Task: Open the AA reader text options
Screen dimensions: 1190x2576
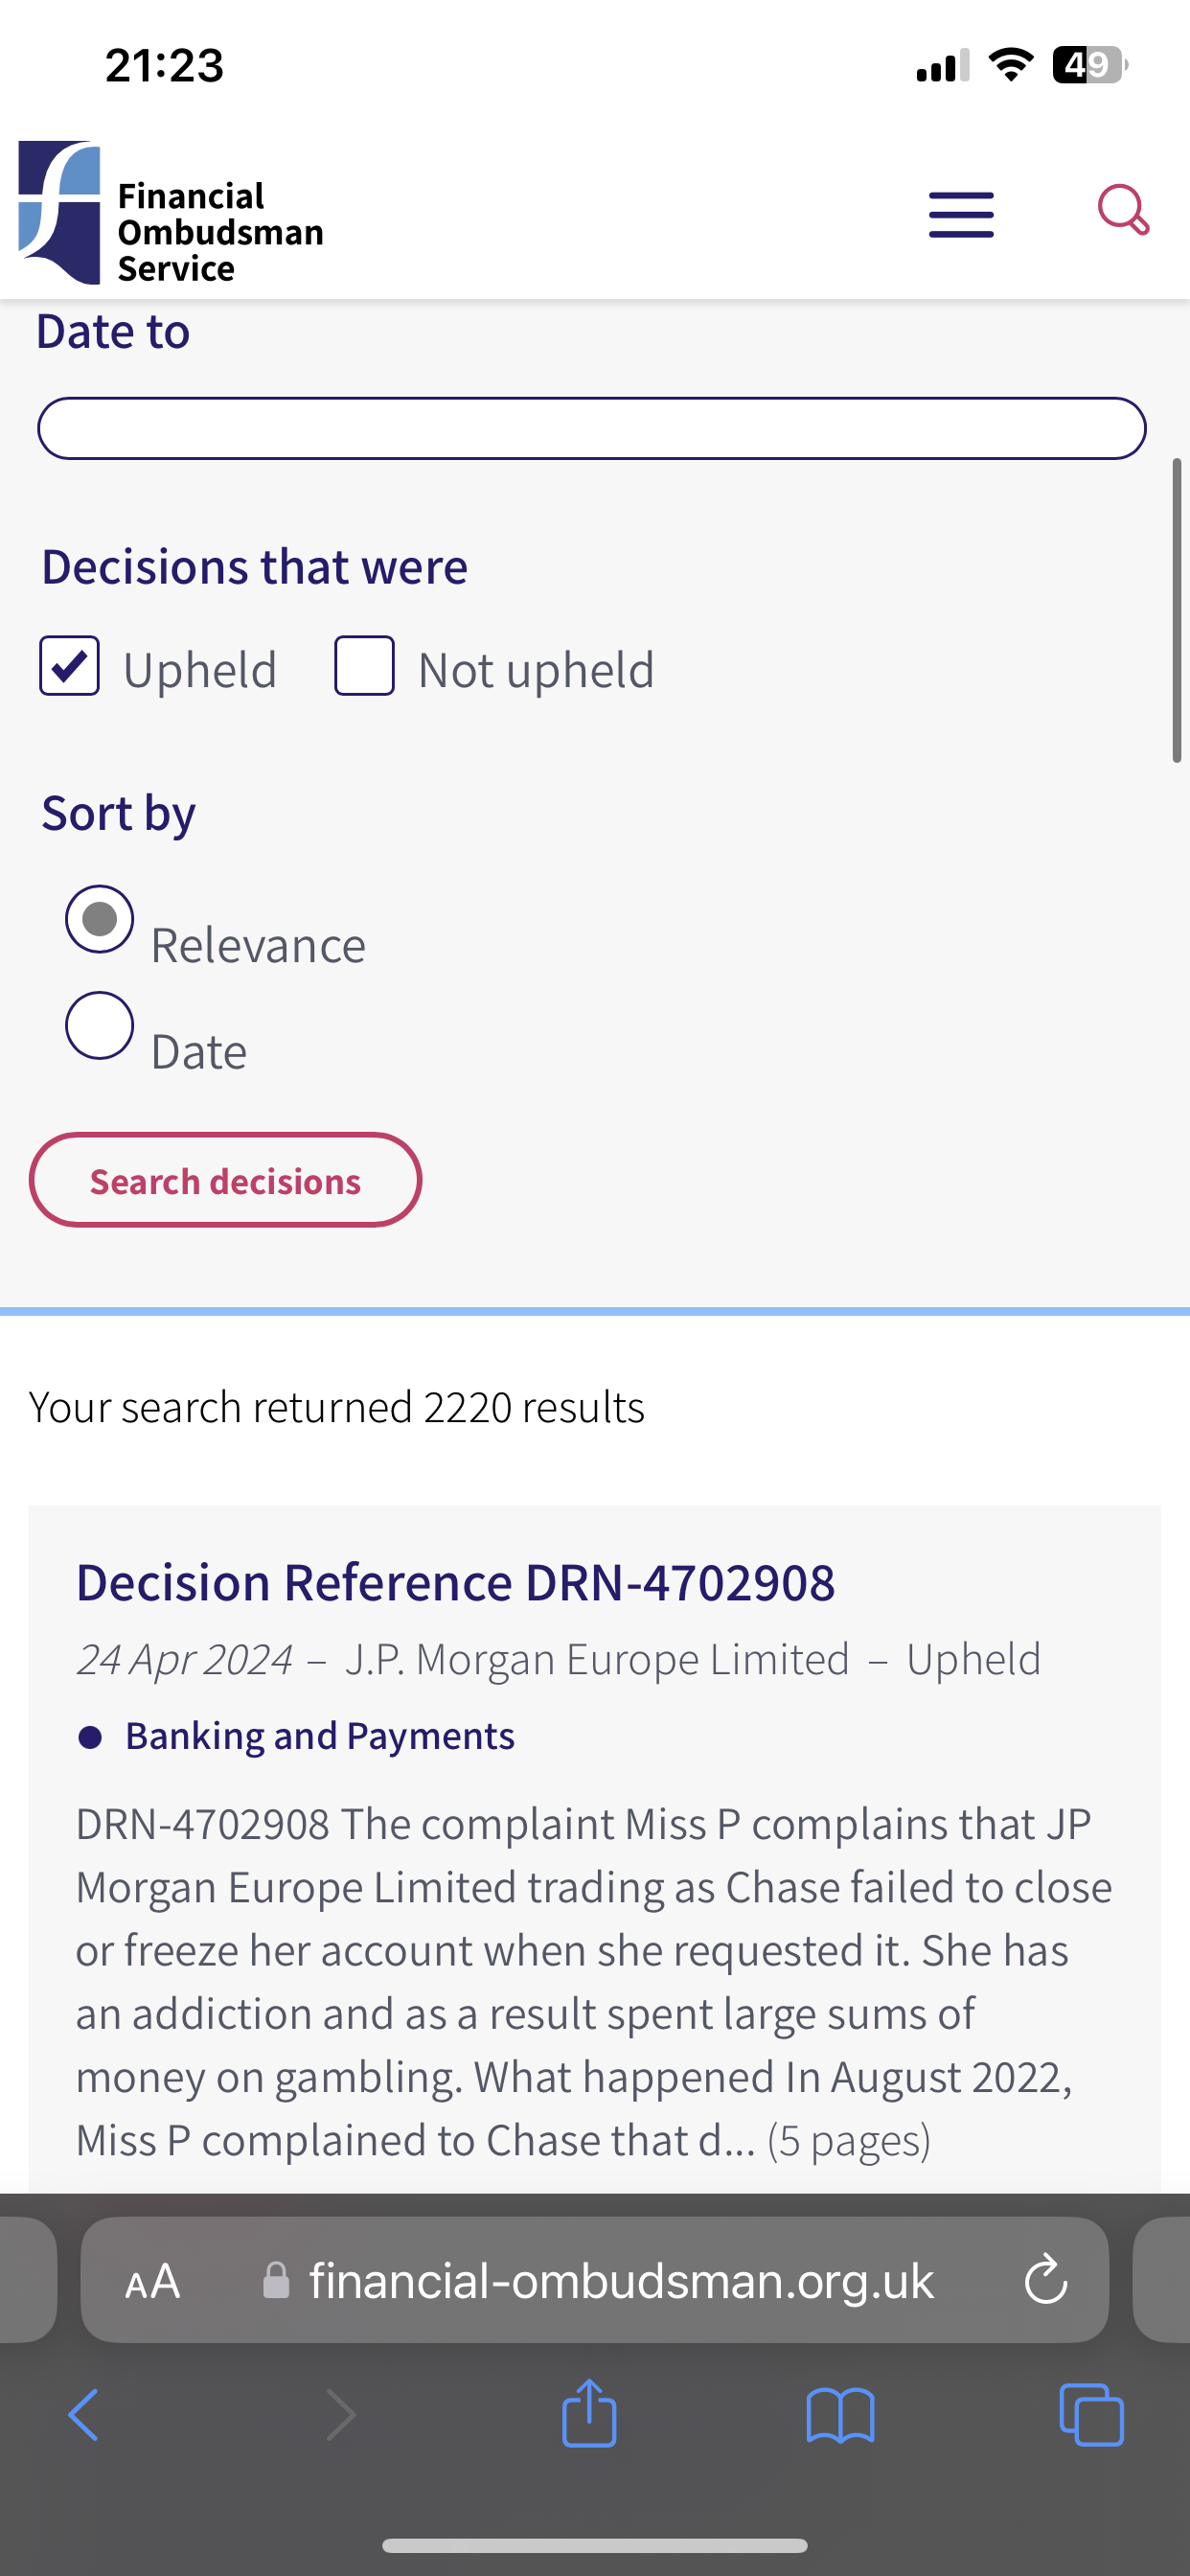Action: pyautogui.click(x=153, y=2281)
